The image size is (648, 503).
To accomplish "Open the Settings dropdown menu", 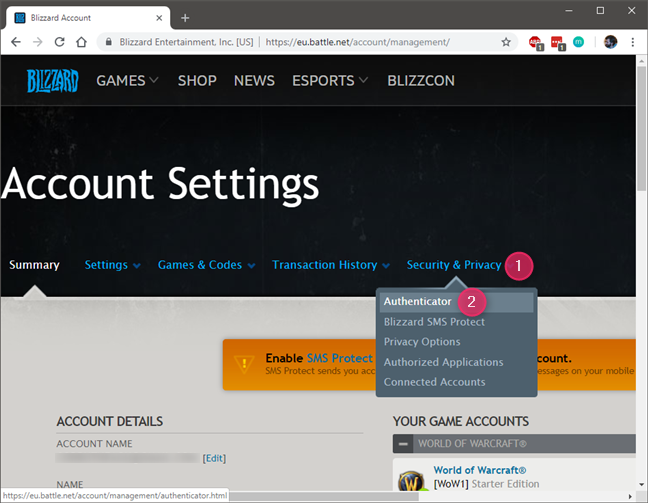I will [x=112, y=265].
